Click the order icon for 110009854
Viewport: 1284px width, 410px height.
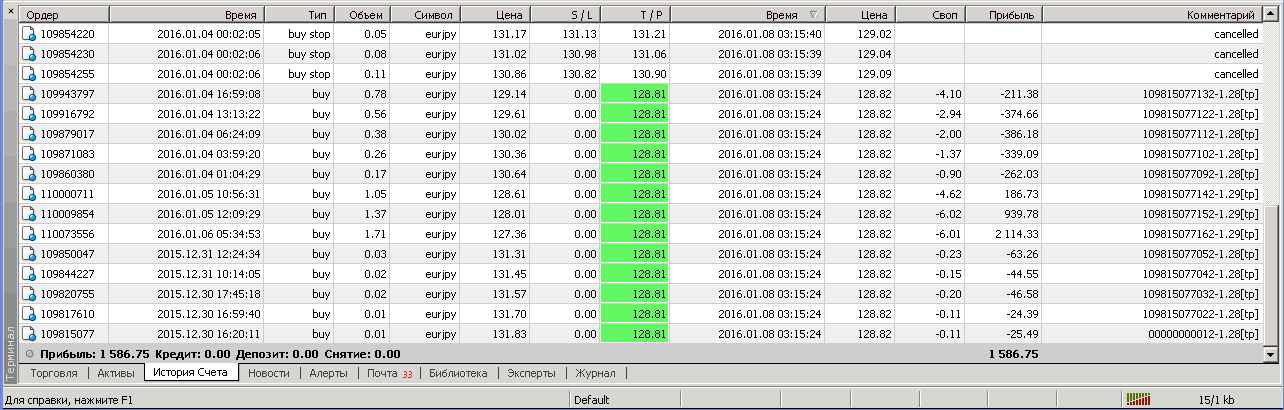(x=29, y=214)
